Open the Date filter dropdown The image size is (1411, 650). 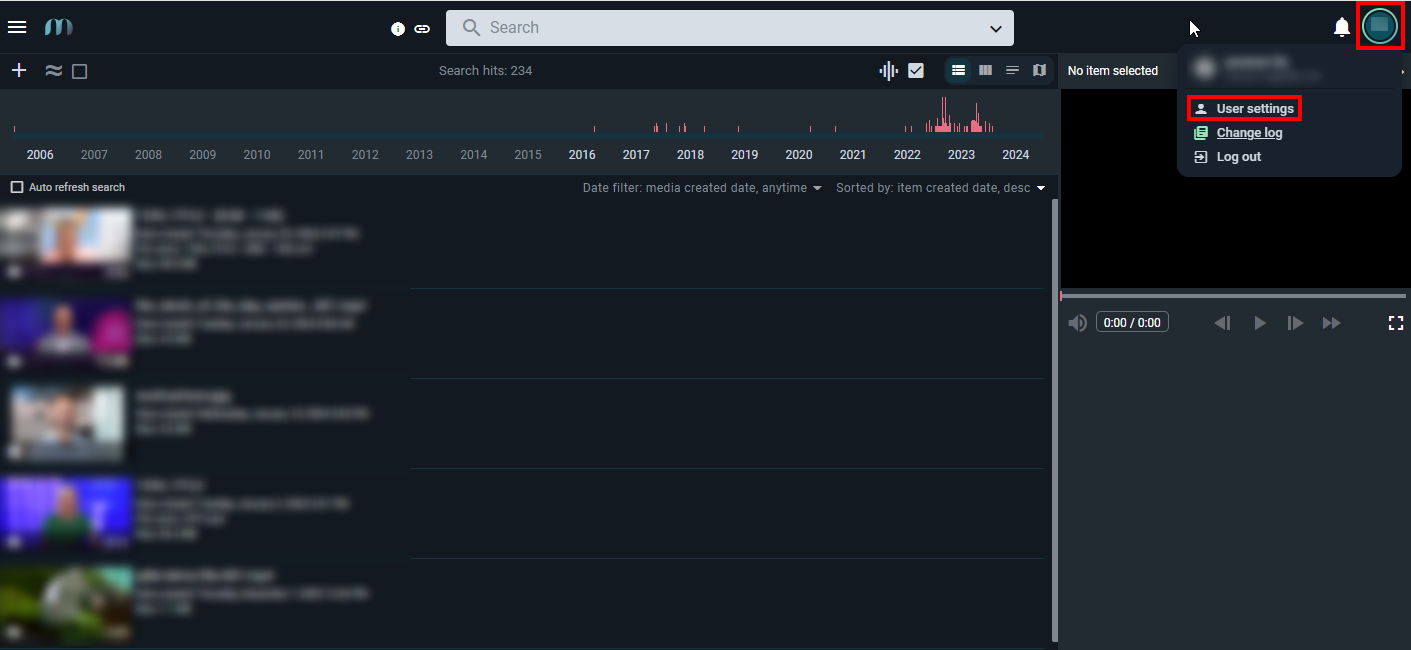(702, 188)
